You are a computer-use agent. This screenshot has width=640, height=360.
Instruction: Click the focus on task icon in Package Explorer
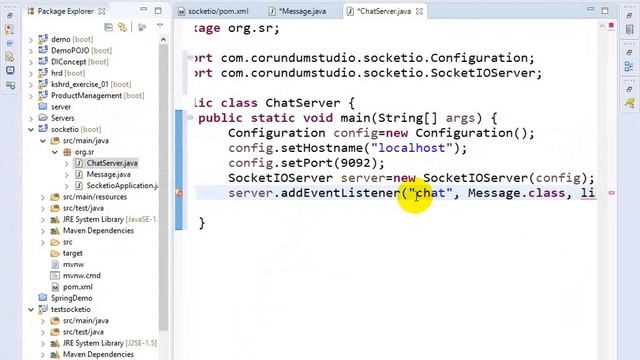142,27
